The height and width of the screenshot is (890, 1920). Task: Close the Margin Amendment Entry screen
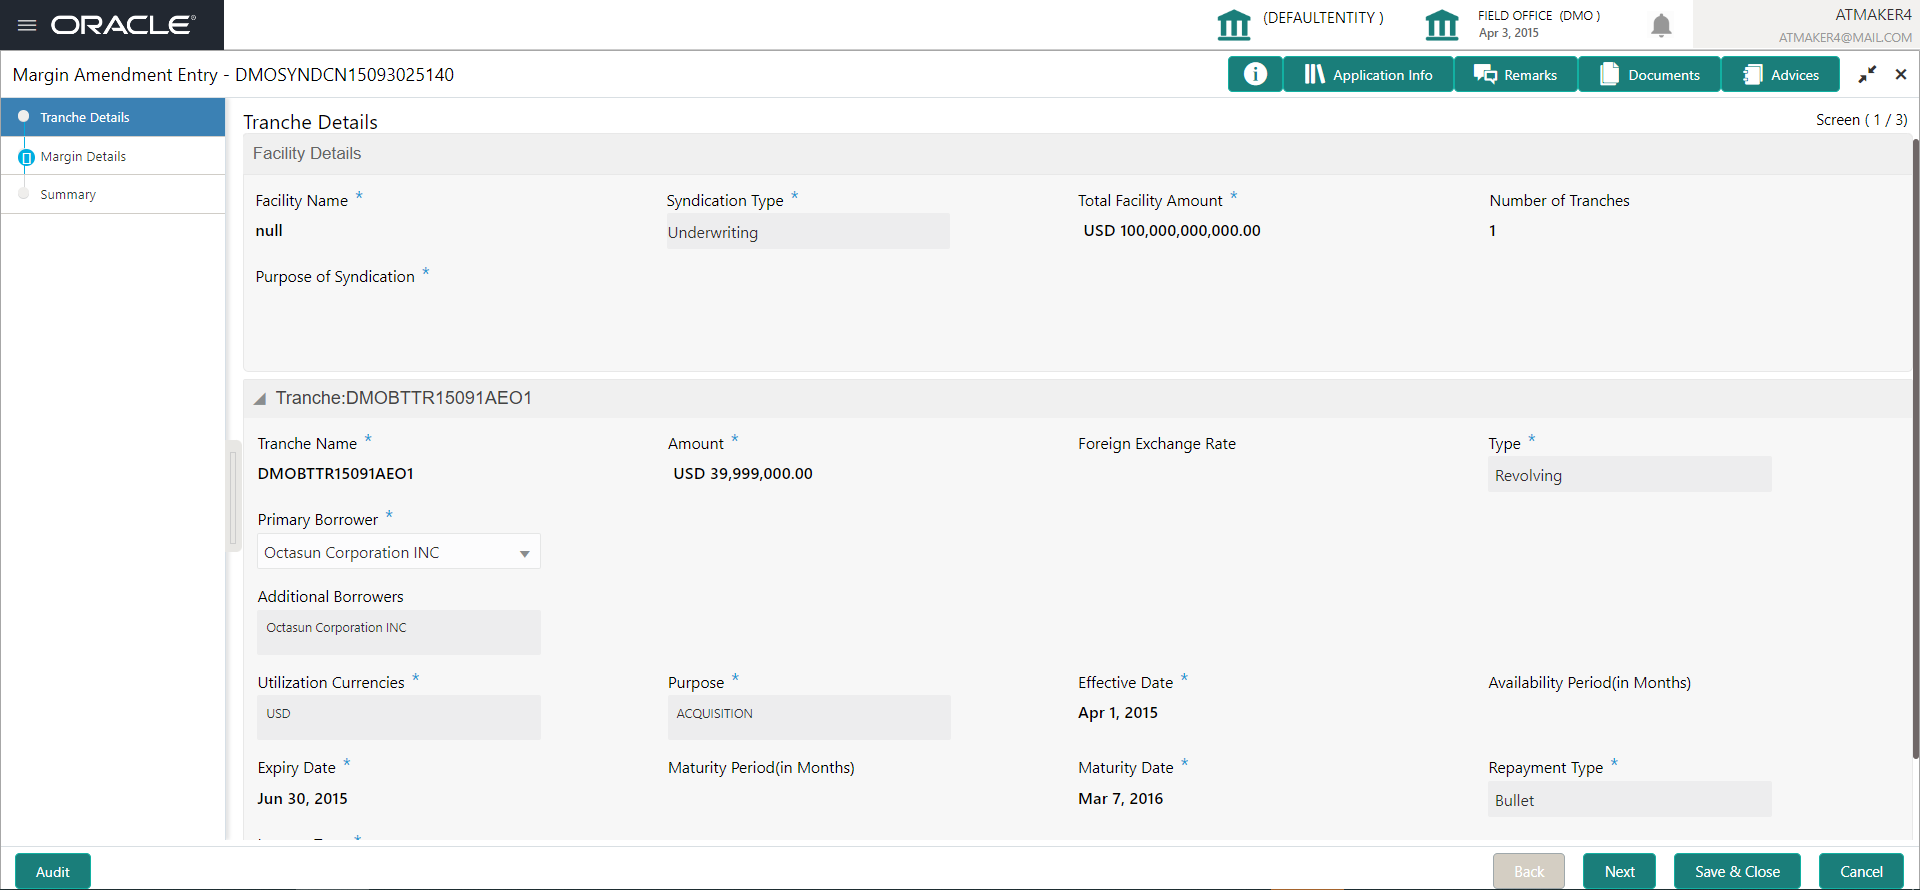pyautogui.click(x=1901, y=75)
